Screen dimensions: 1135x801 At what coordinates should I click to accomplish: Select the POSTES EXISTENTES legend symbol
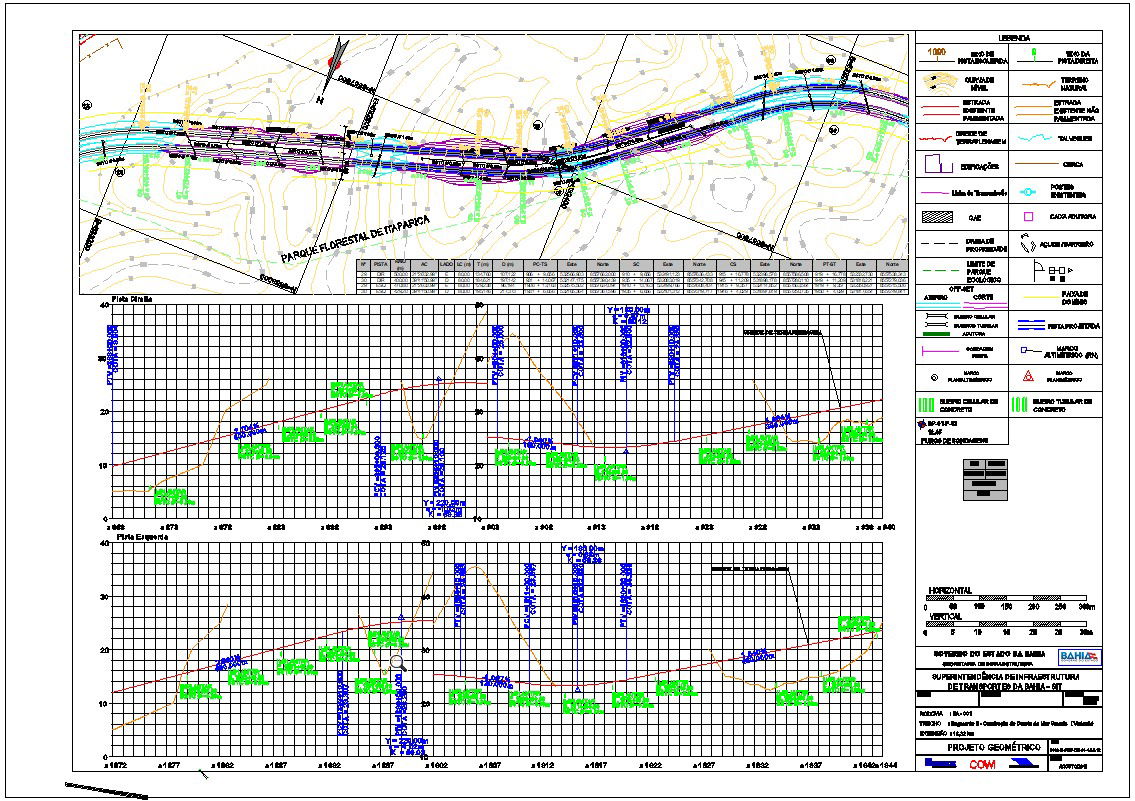[1027, 189]
